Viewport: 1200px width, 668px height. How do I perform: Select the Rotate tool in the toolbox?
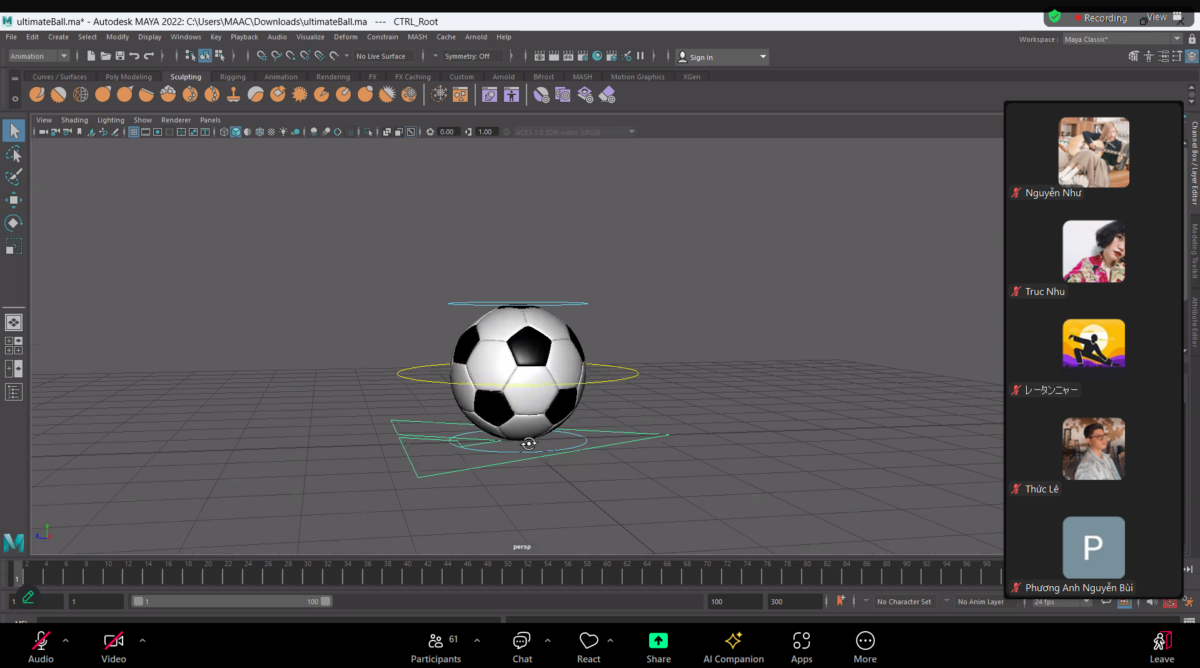click(x=14, y=223)
